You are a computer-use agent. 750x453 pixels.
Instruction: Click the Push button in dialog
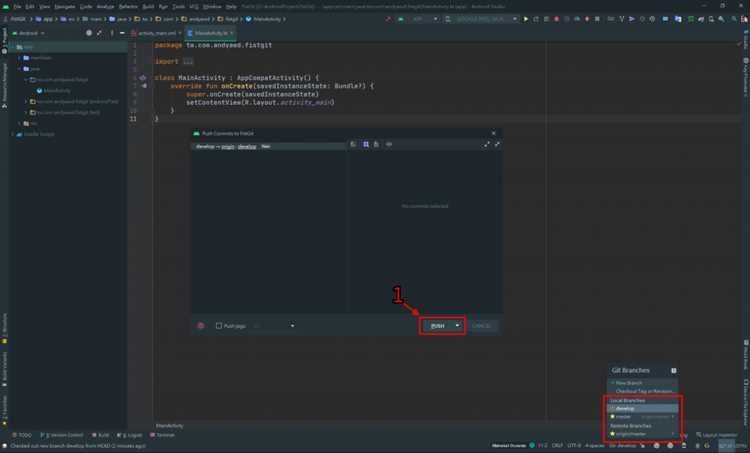[438, 326]
